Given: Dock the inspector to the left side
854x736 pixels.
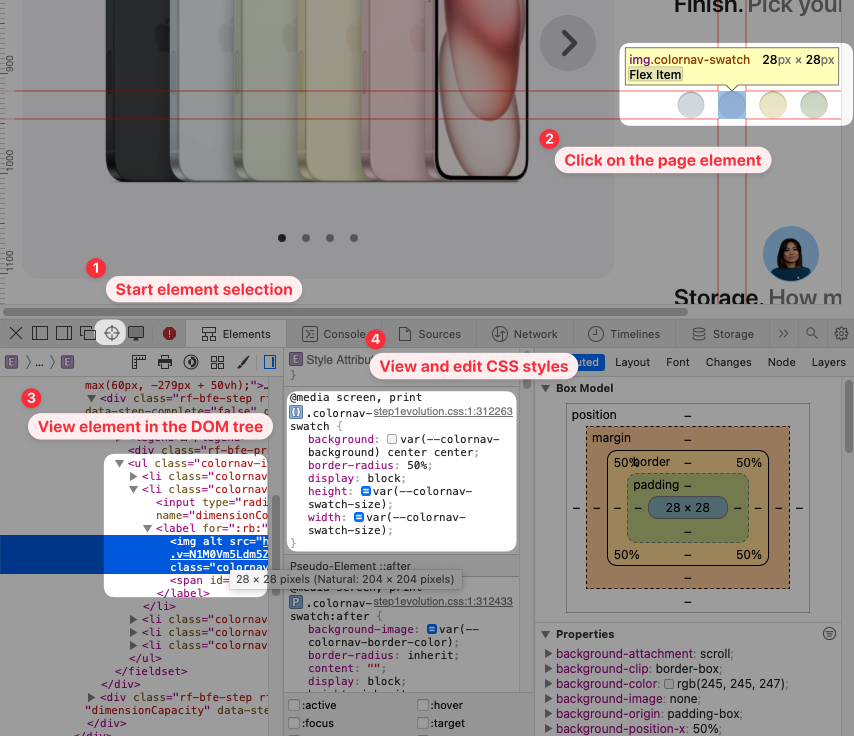Looking at the screenshot, I should point(40,333).
